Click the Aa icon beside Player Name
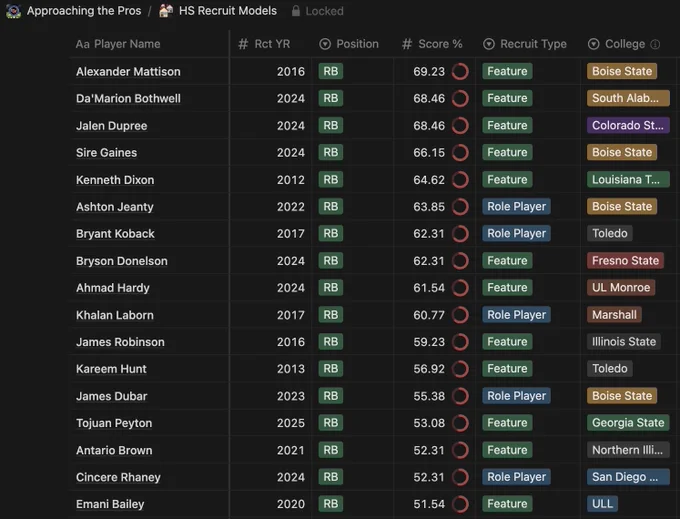 coord(82,44)
